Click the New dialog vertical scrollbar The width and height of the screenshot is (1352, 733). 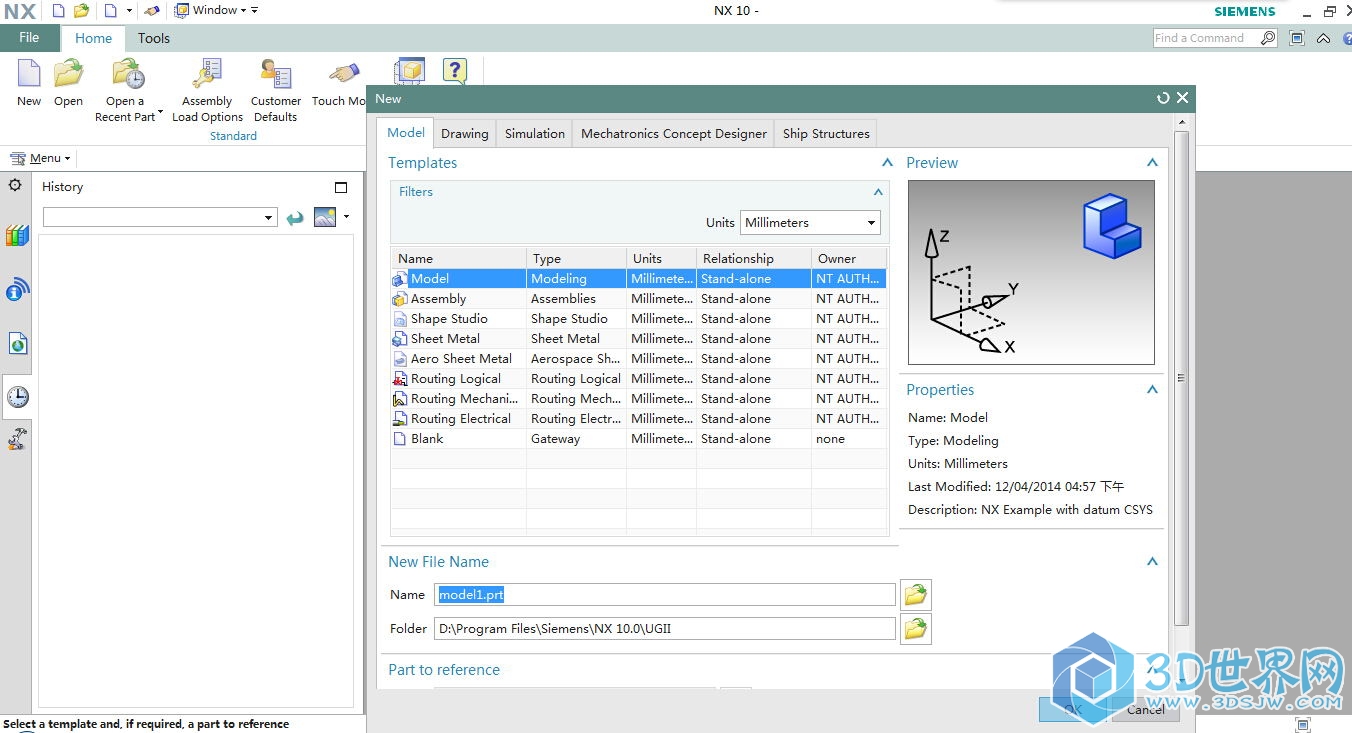click(1181, 378)
